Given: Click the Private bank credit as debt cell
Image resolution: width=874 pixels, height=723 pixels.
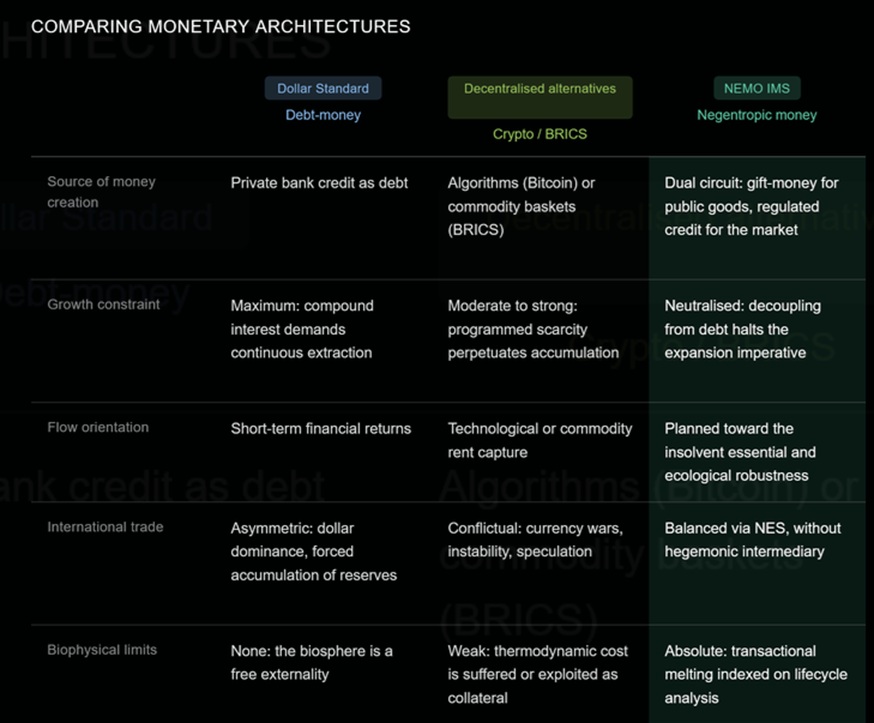Looking at the screenshot, I should pyautogui.click(x=319, y=183).
